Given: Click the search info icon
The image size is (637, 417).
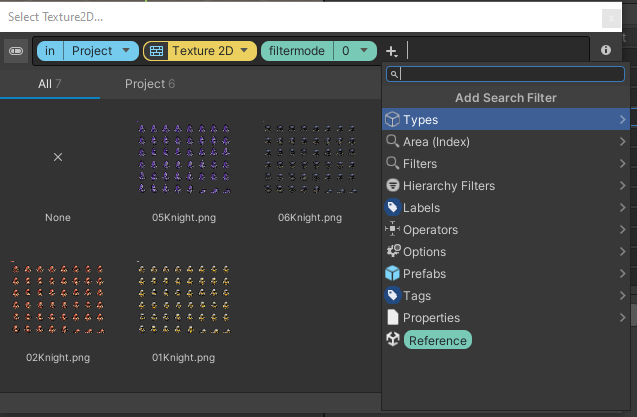Looking at the screenshot, I should click(606, 50).
